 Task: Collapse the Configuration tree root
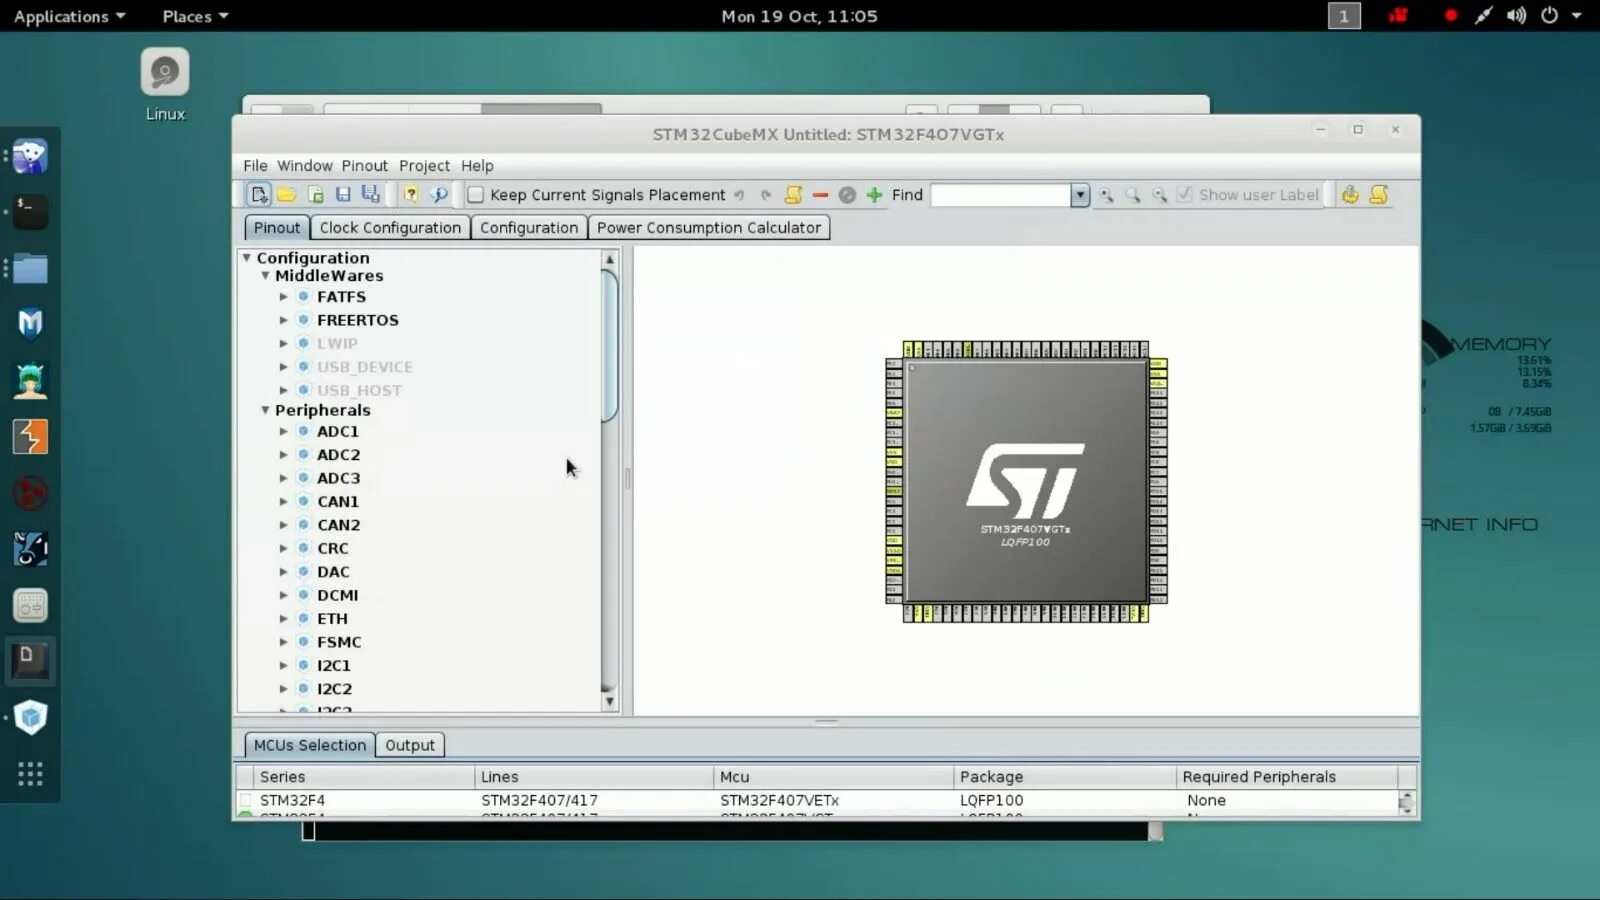coord(246,258)
